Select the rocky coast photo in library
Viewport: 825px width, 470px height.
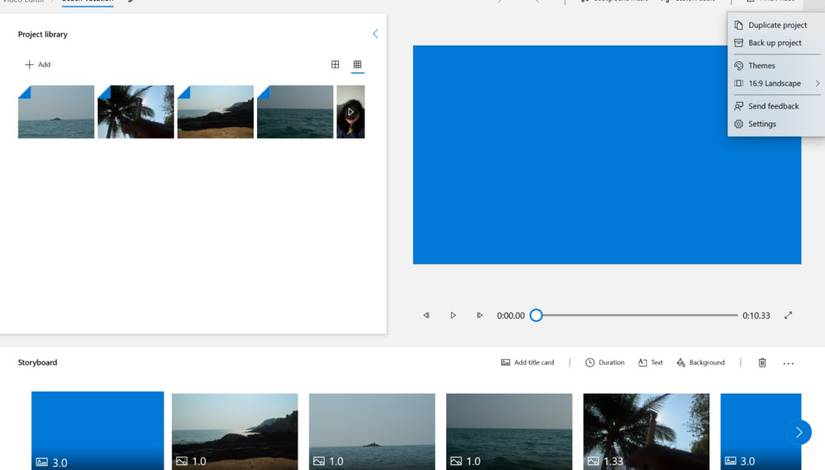215,112
